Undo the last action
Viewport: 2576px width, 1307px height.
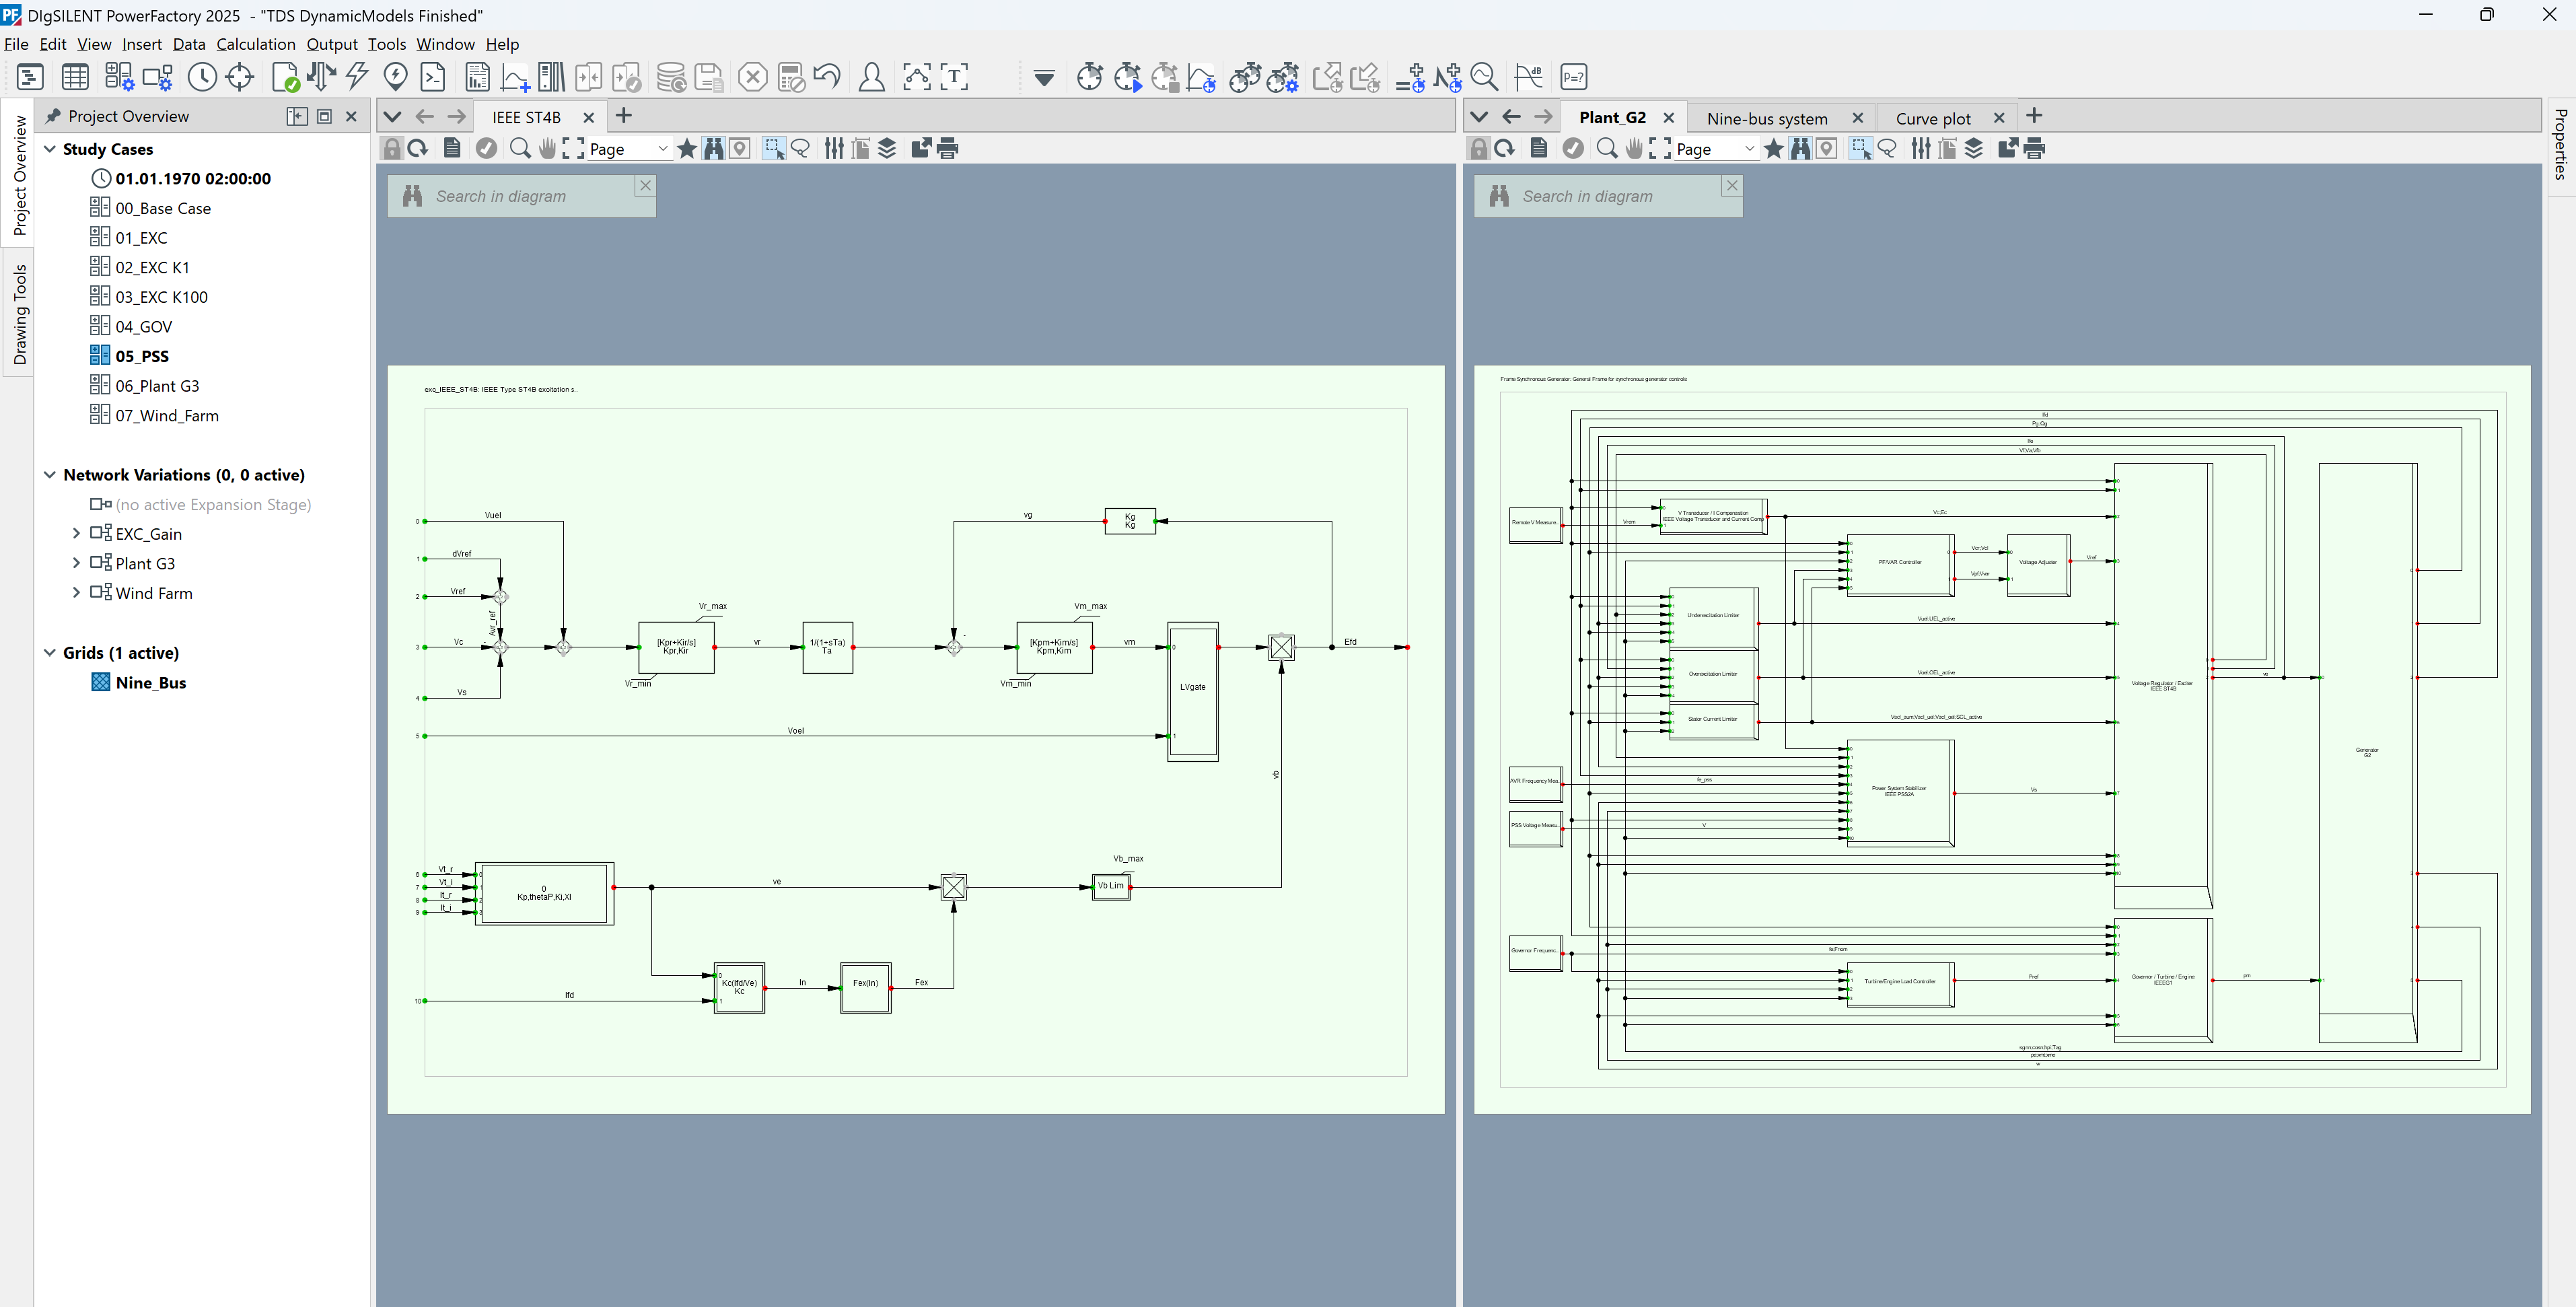[x=827, y=77]
